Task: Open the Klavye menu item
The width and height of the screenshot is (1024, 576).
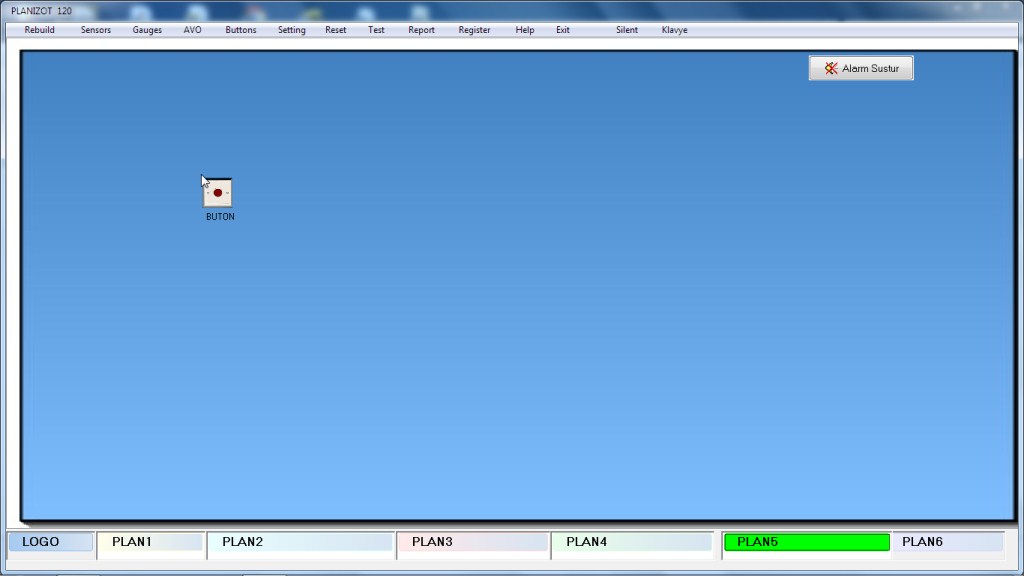Action: point(675,30)
